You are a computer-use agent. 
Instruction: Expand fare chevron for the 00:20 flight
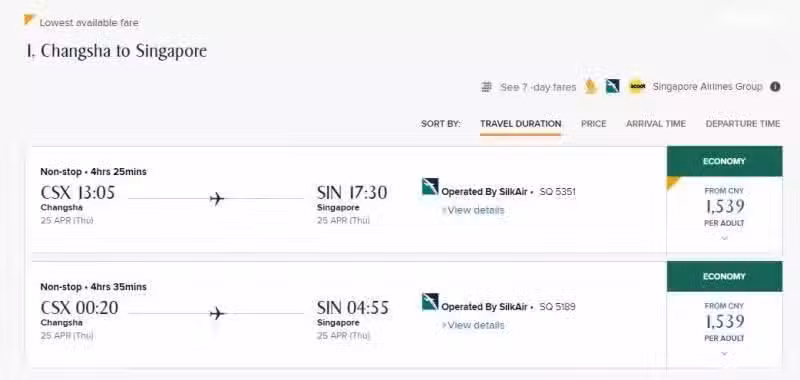pos(724,353)
